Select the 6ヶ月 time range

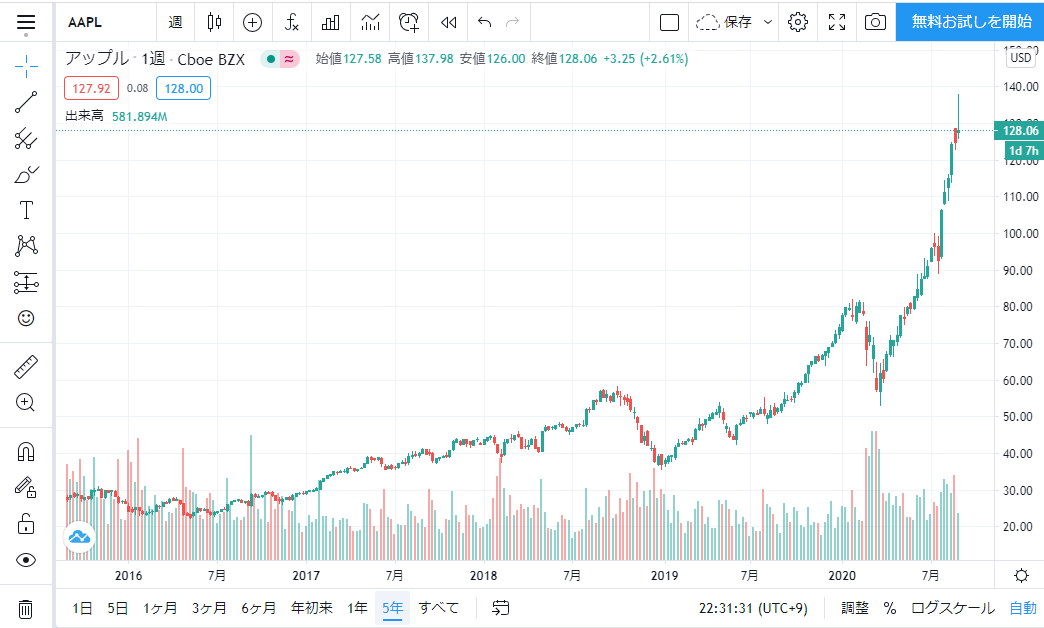pyautogui.click(x=258, y=608)
